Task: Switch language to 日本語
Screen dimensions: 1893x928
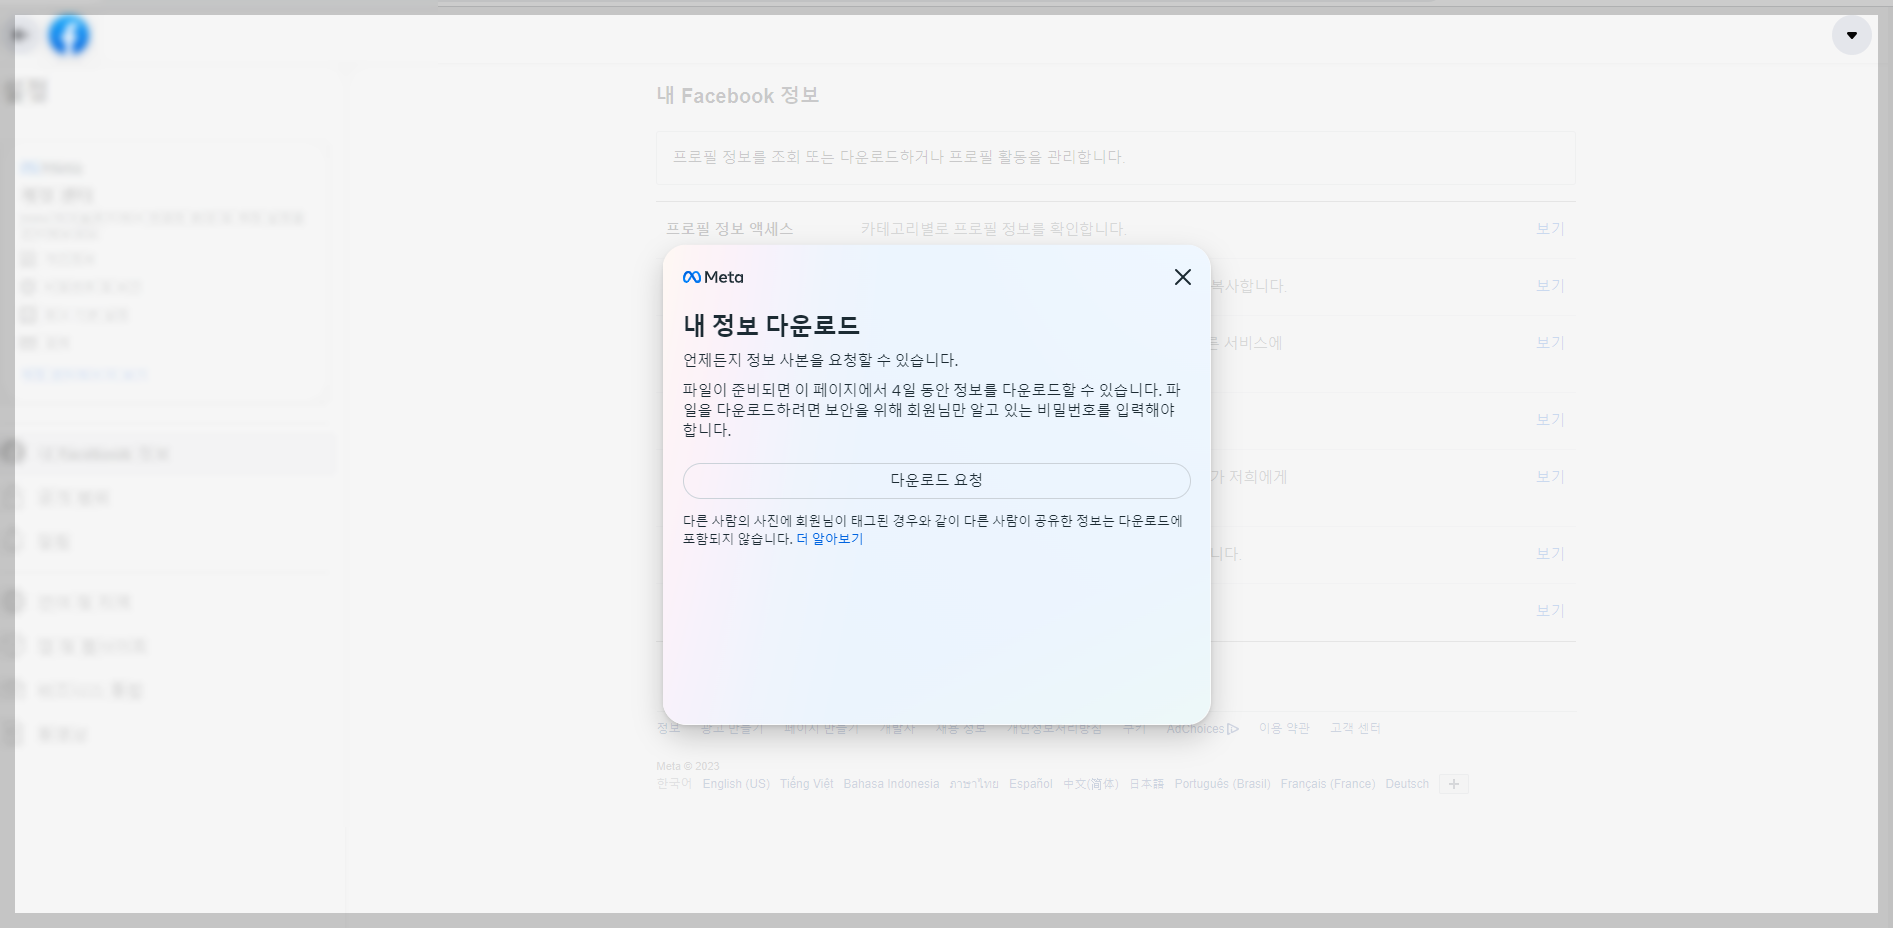Action: [x=1146, y=784]
